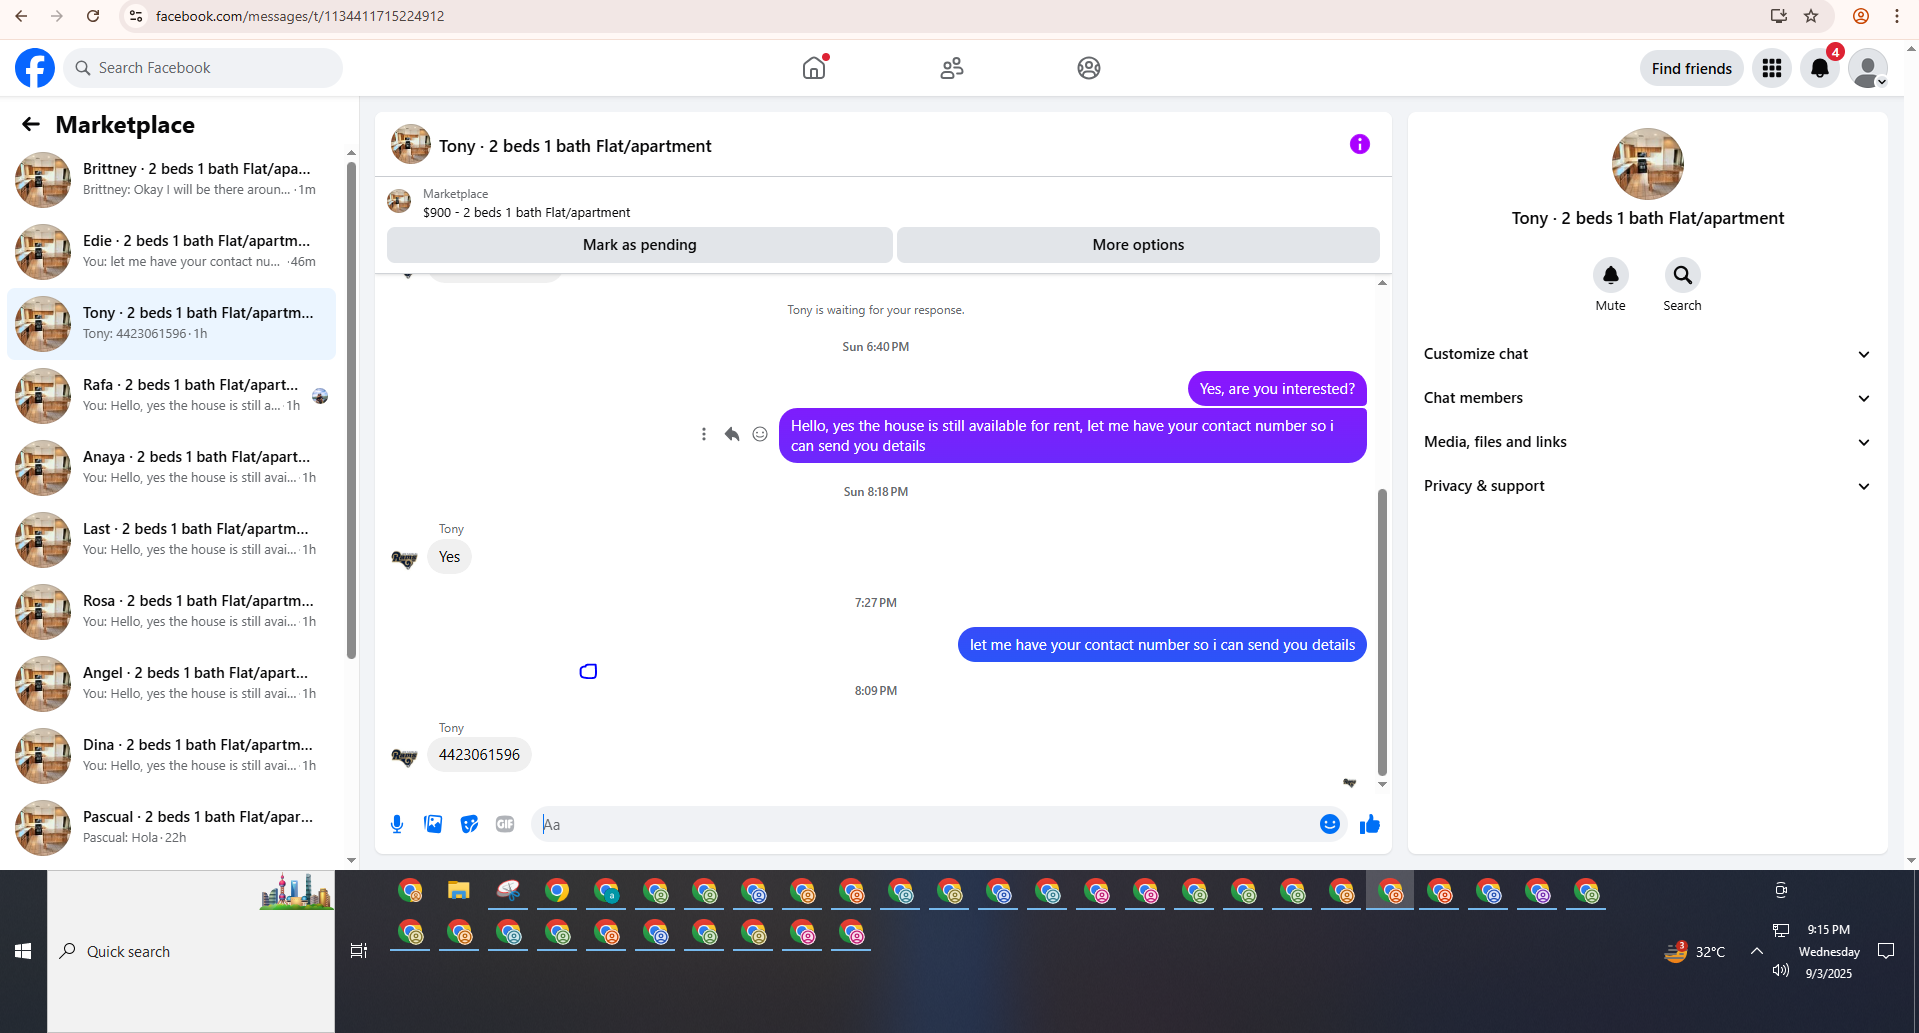The width and height of the screenshot is (1919, 1033).
Task: Open the Friends icon in top navigation
Action: [951, 68]
